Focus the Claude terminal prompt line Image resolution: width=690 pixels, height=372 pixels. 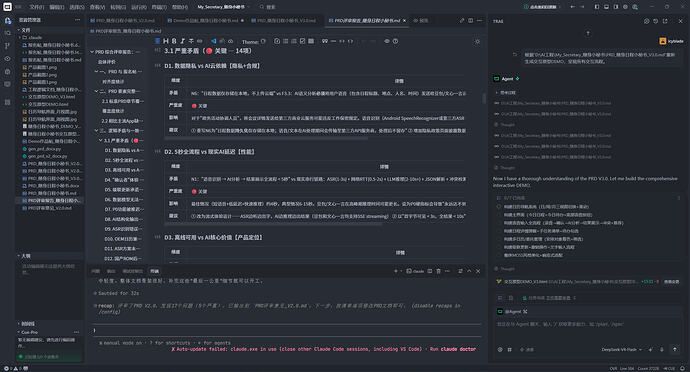pyautogui.click(x=287, y=330)
